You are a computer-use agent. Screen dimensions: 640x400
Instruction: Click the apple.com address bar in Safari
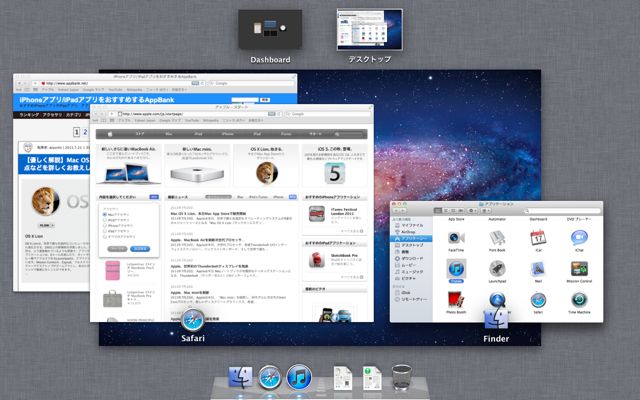coord(199,114)
